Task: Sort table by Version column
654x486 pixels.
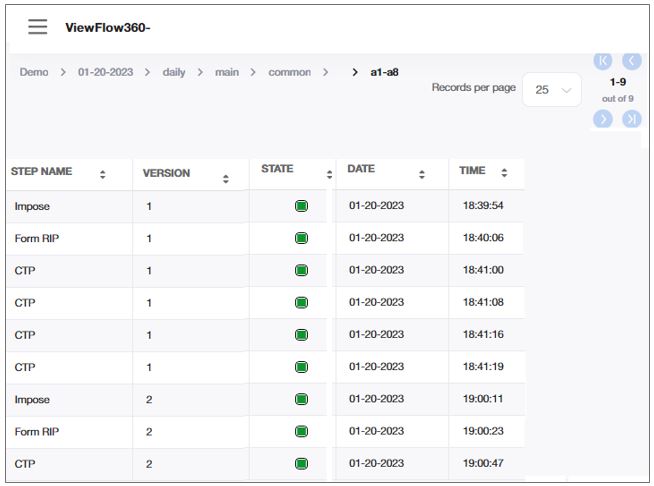Action: [225, 179]
